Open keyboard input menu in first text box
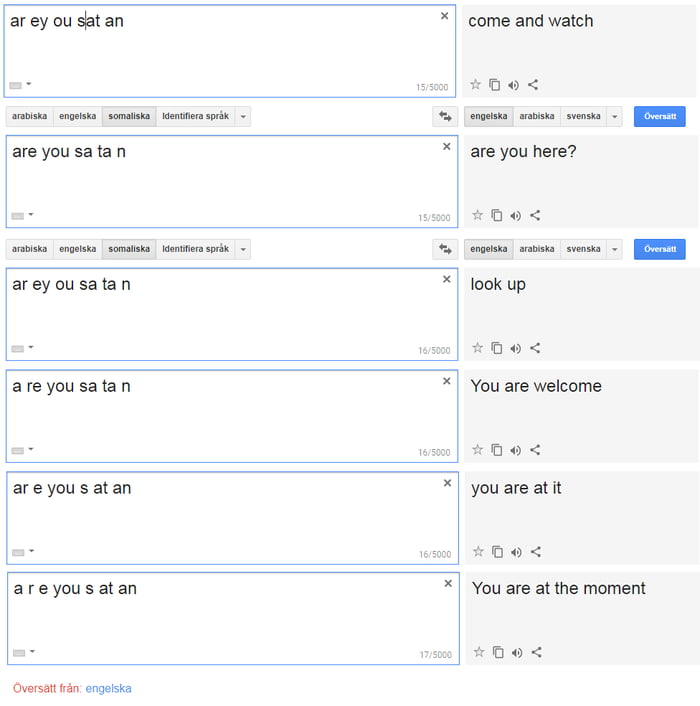 pyautogui.click(x=21, y=85)
